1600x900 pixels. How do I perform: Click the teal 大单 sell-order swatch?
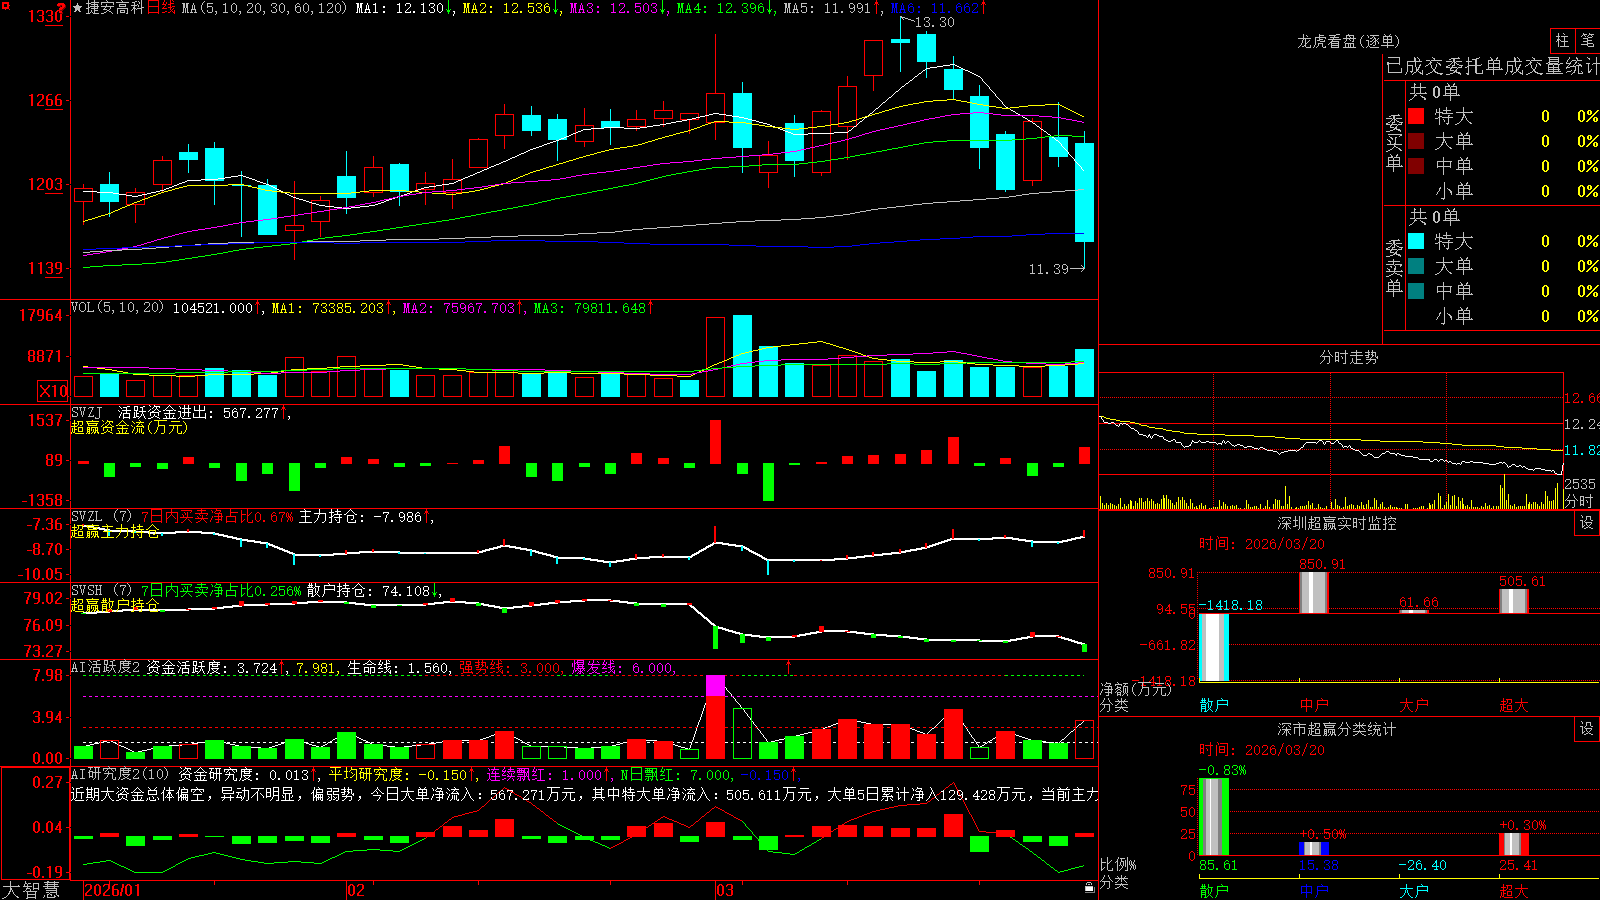coord(1416,266)
